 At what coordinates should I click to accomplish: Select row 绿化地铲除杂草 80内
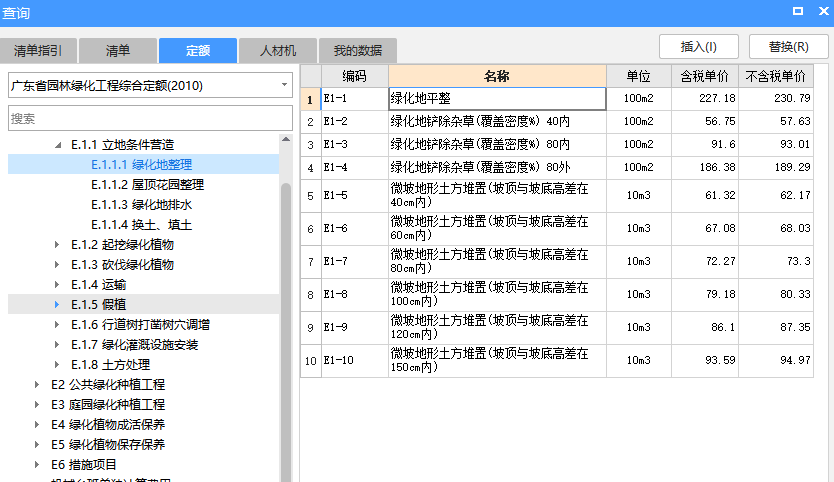[x=557, y=145]
